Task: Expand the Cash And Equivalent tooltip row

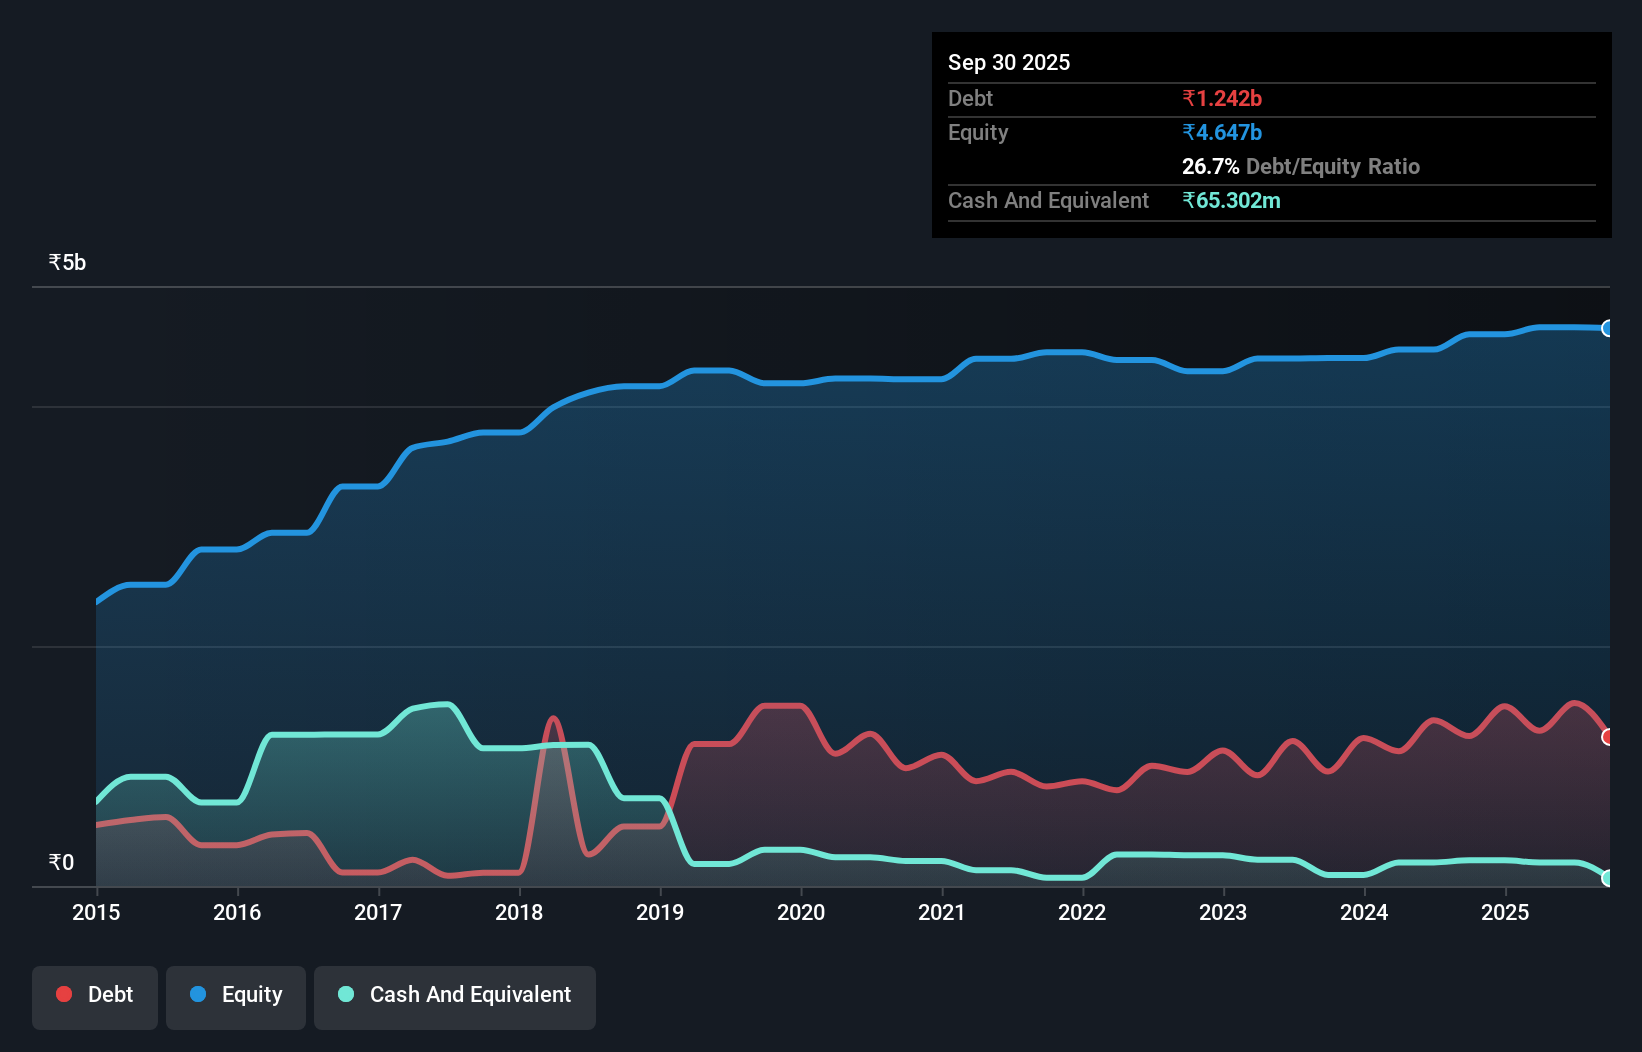Action: point(1047,200)
